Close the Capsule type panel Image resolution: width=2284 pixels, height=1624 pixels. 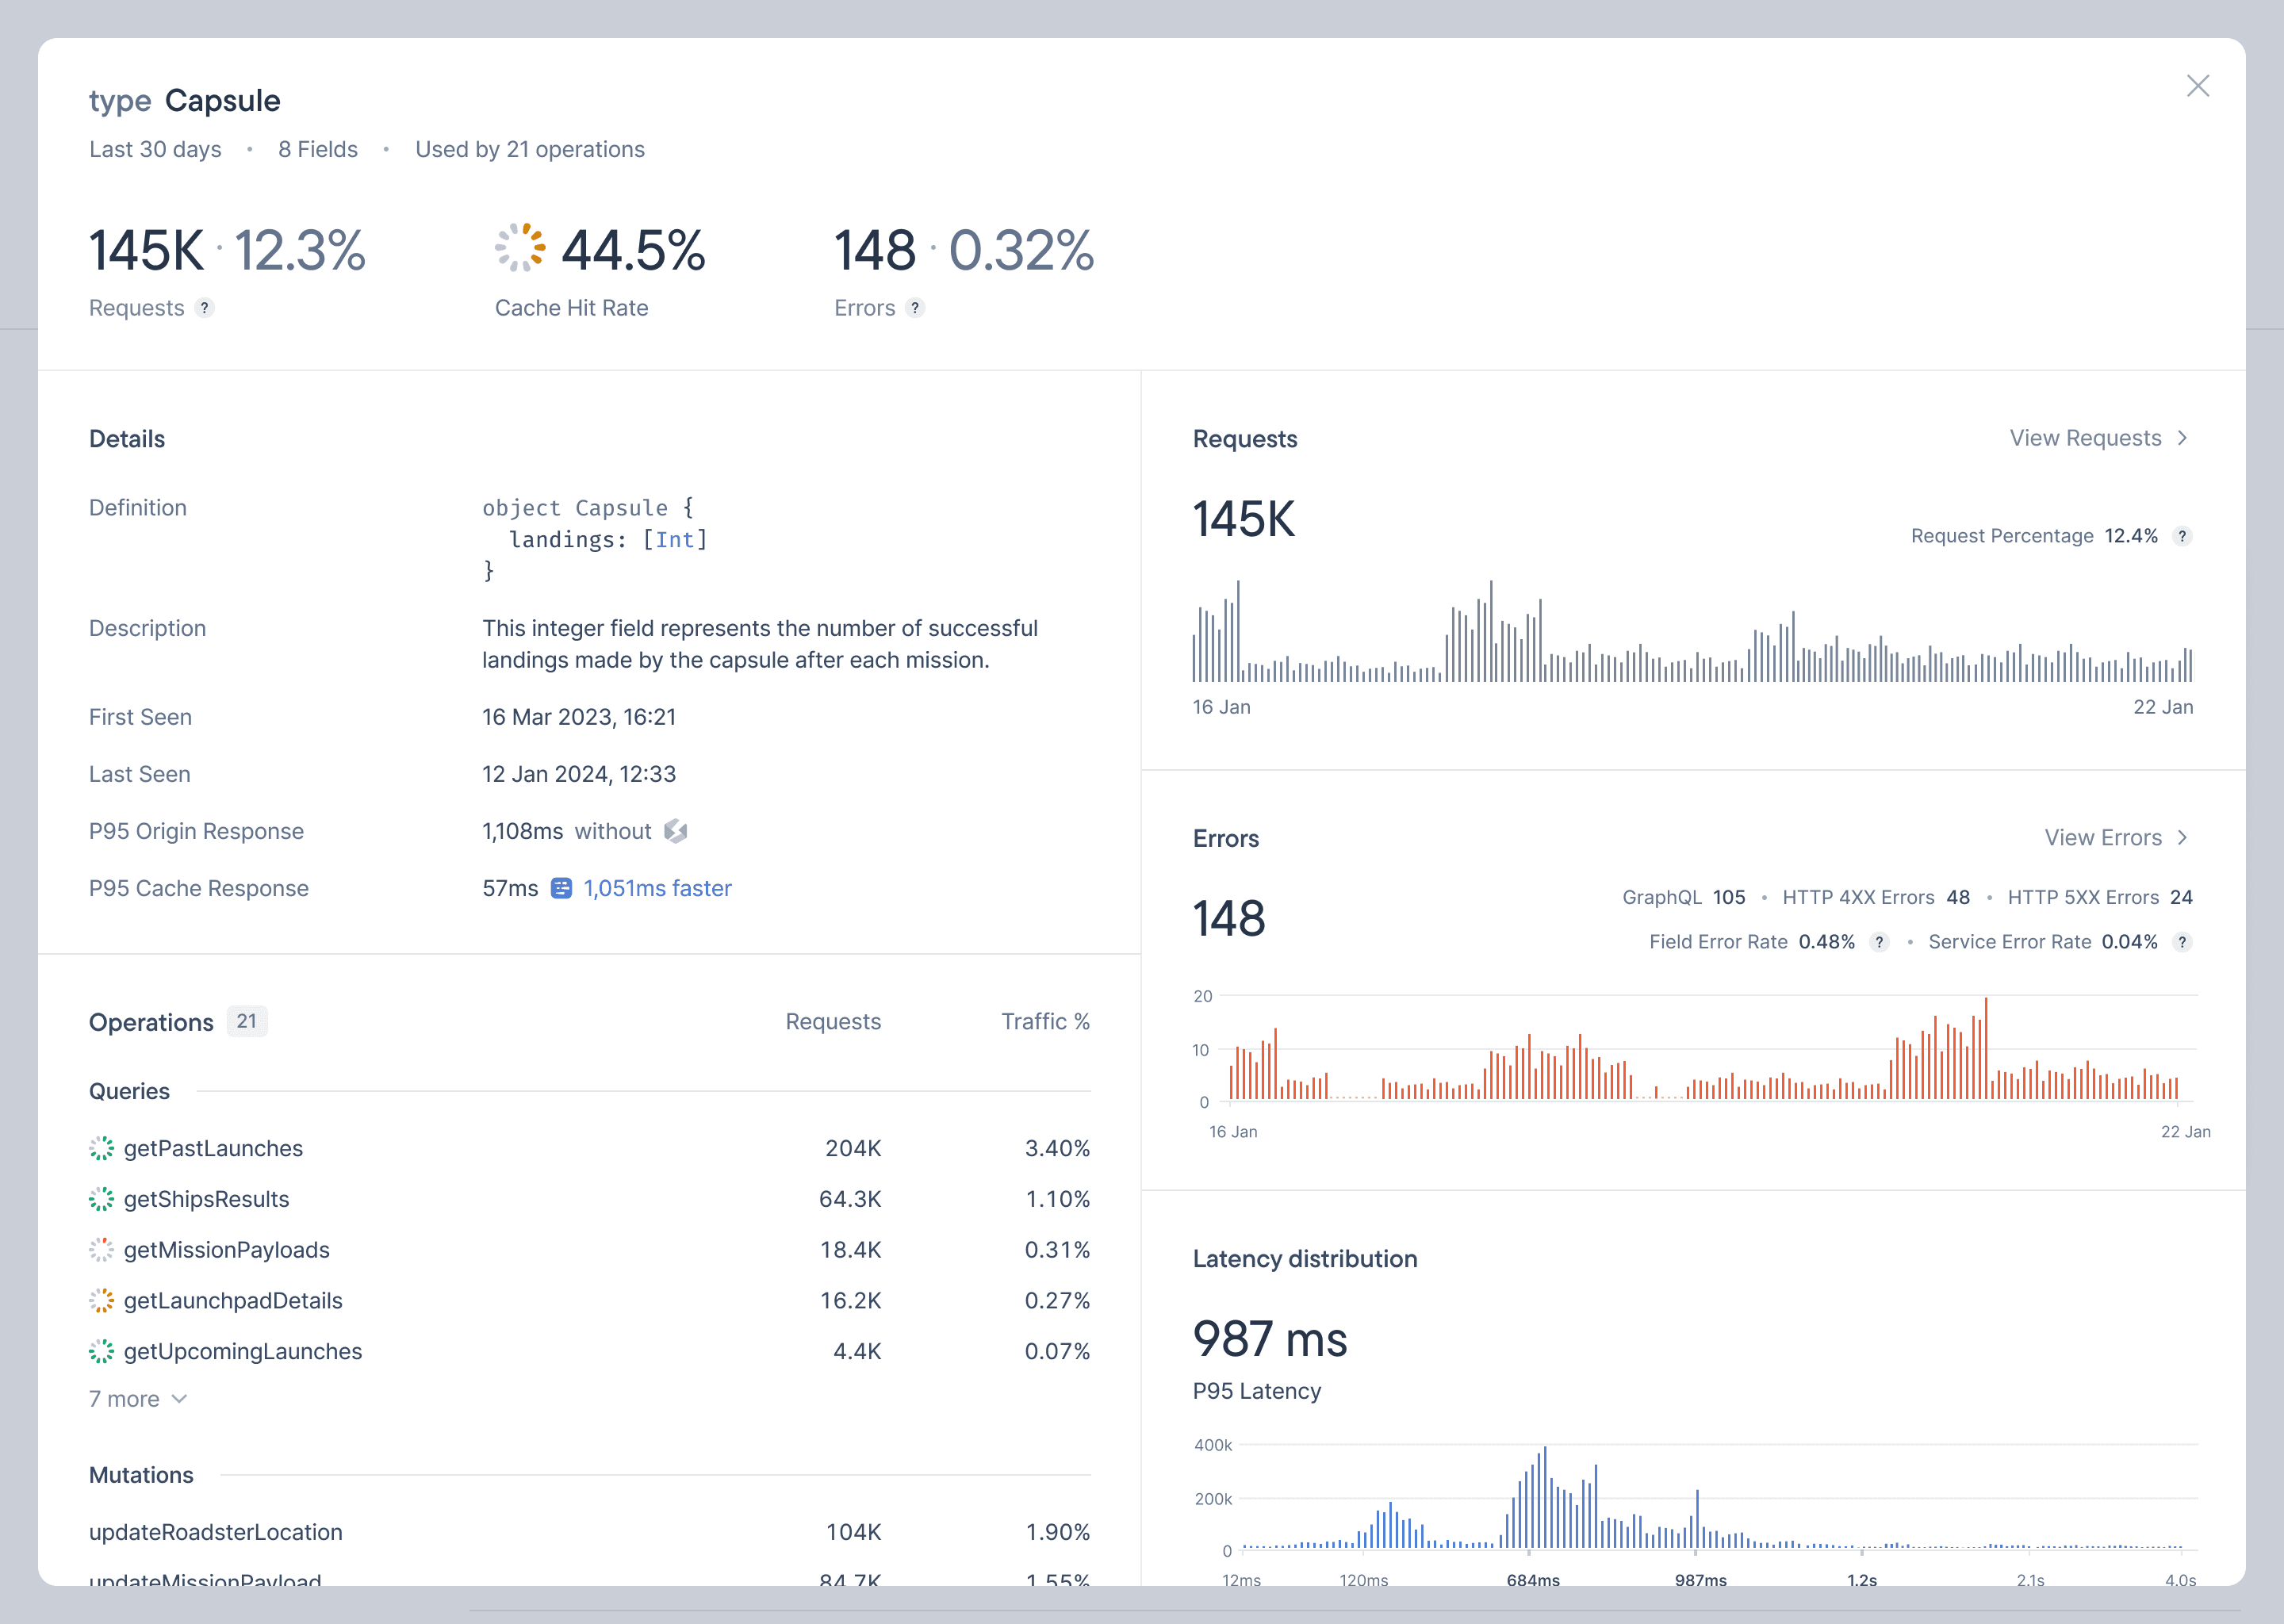(x=2197, y=86)
